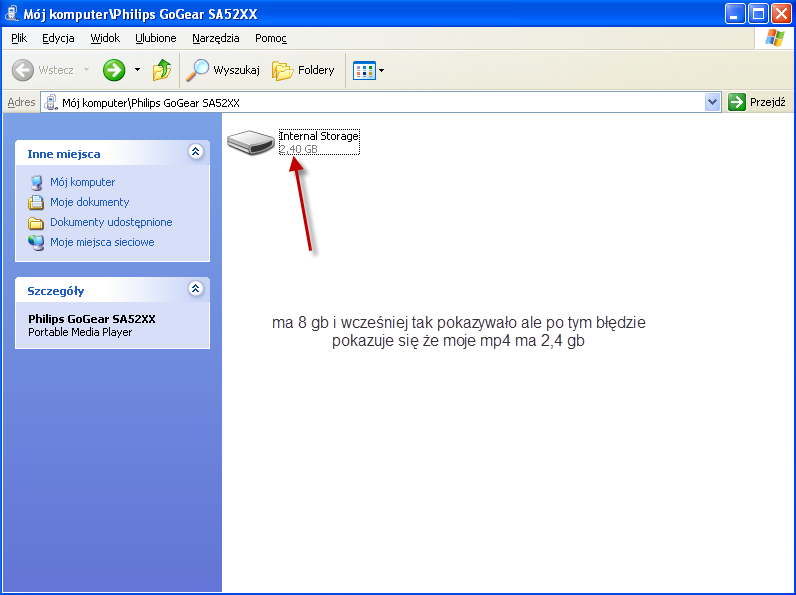Click the Inne miejsca header title
The height and width of the screenshot is (595, 796).
click(64, 154)
